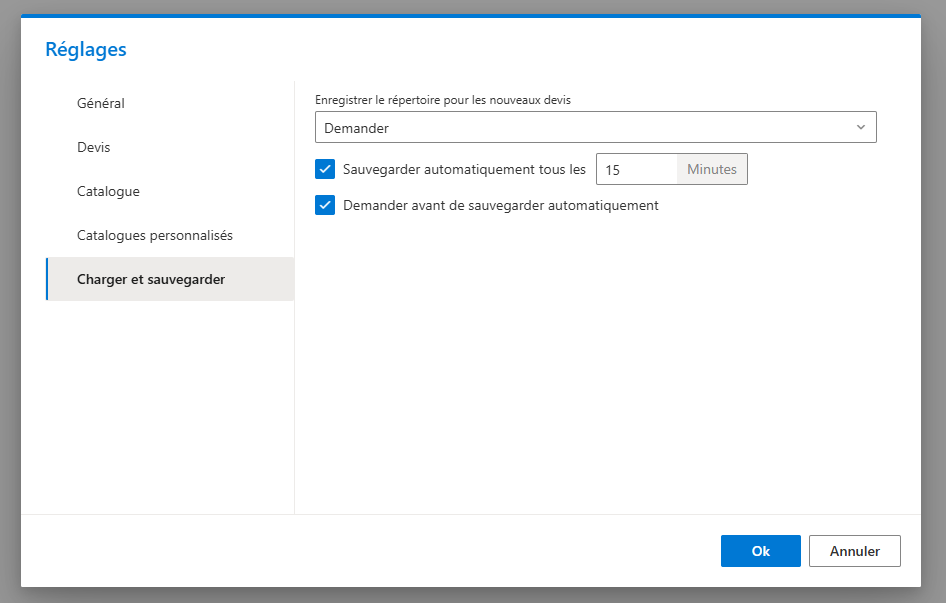This screenshot has width=946, height=603.
Task: Focus the autosave interval field showing 15
Action: point(636,170)
